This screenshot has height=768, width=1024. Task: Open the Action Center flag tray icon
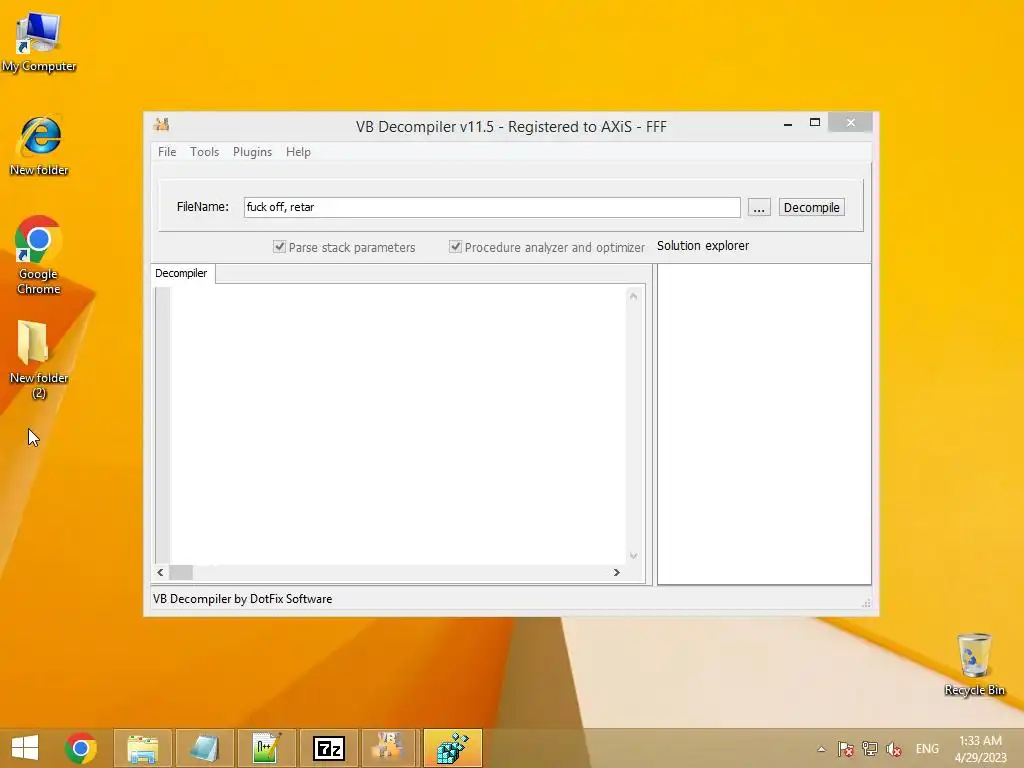pyautogui.click(x=846, y=749)
